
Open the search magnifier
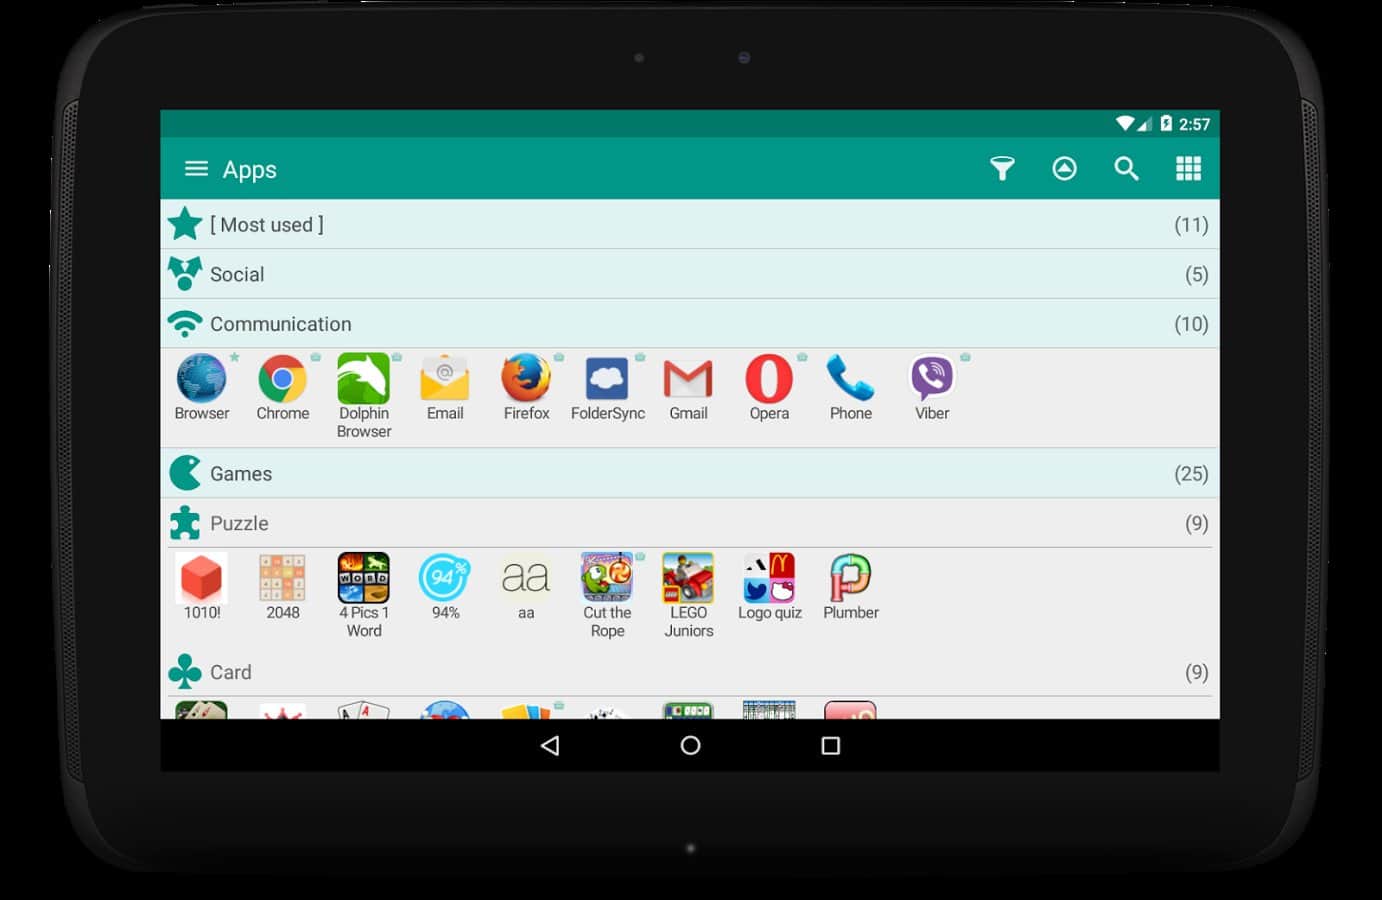coord(1126,169)
